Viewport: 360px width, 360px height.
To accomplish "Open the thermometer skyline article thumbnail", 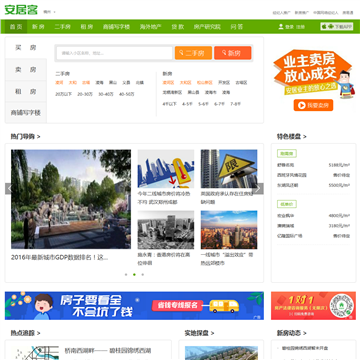I will click(166, 169).
